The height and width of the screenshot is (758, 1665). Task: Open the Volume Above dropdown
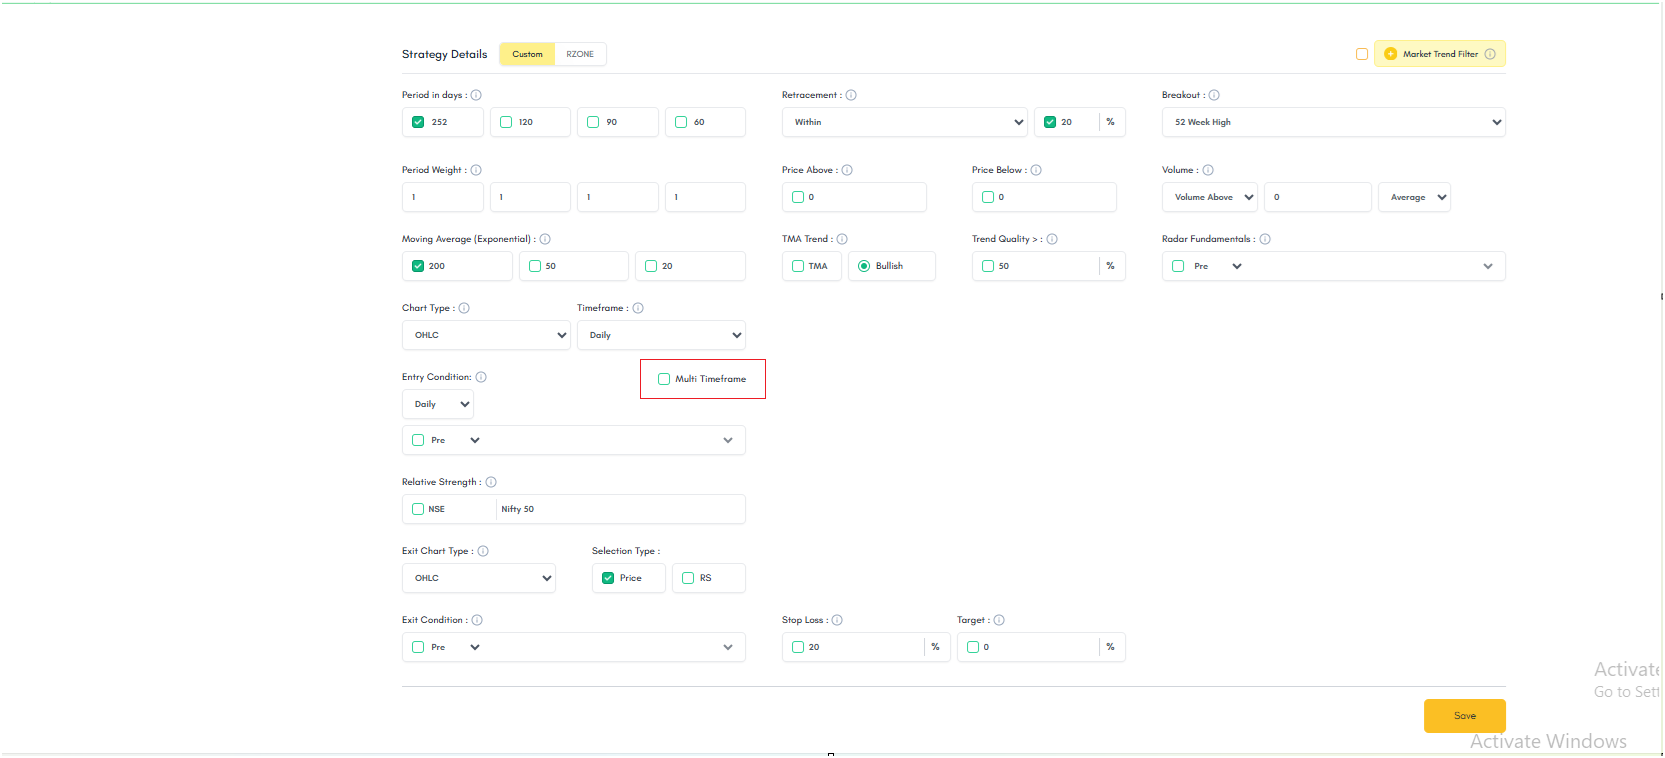1210,197
